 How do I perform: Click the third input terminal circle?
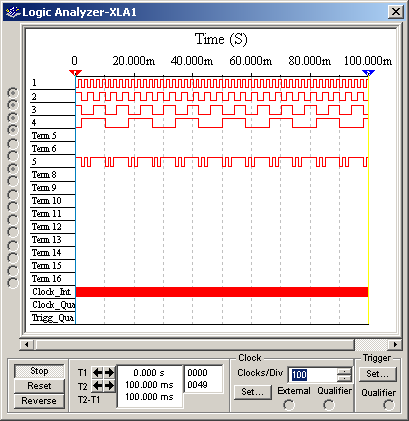pos(13,118)
